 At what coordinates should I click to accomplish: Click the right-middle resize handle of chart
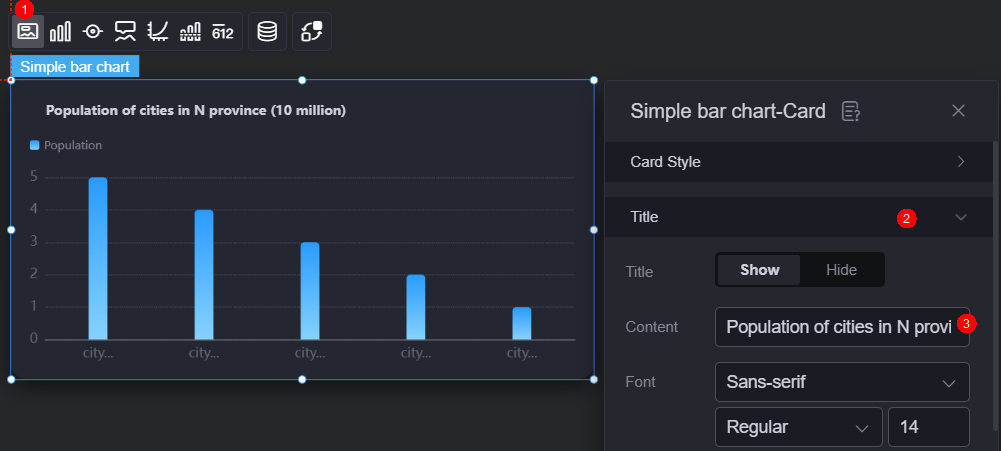tap(594, 229)
